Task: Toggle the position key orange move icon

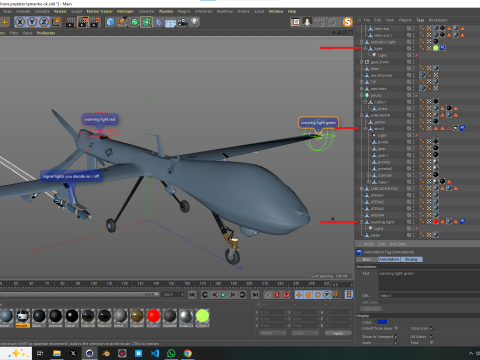Action: tap(299, 295)
